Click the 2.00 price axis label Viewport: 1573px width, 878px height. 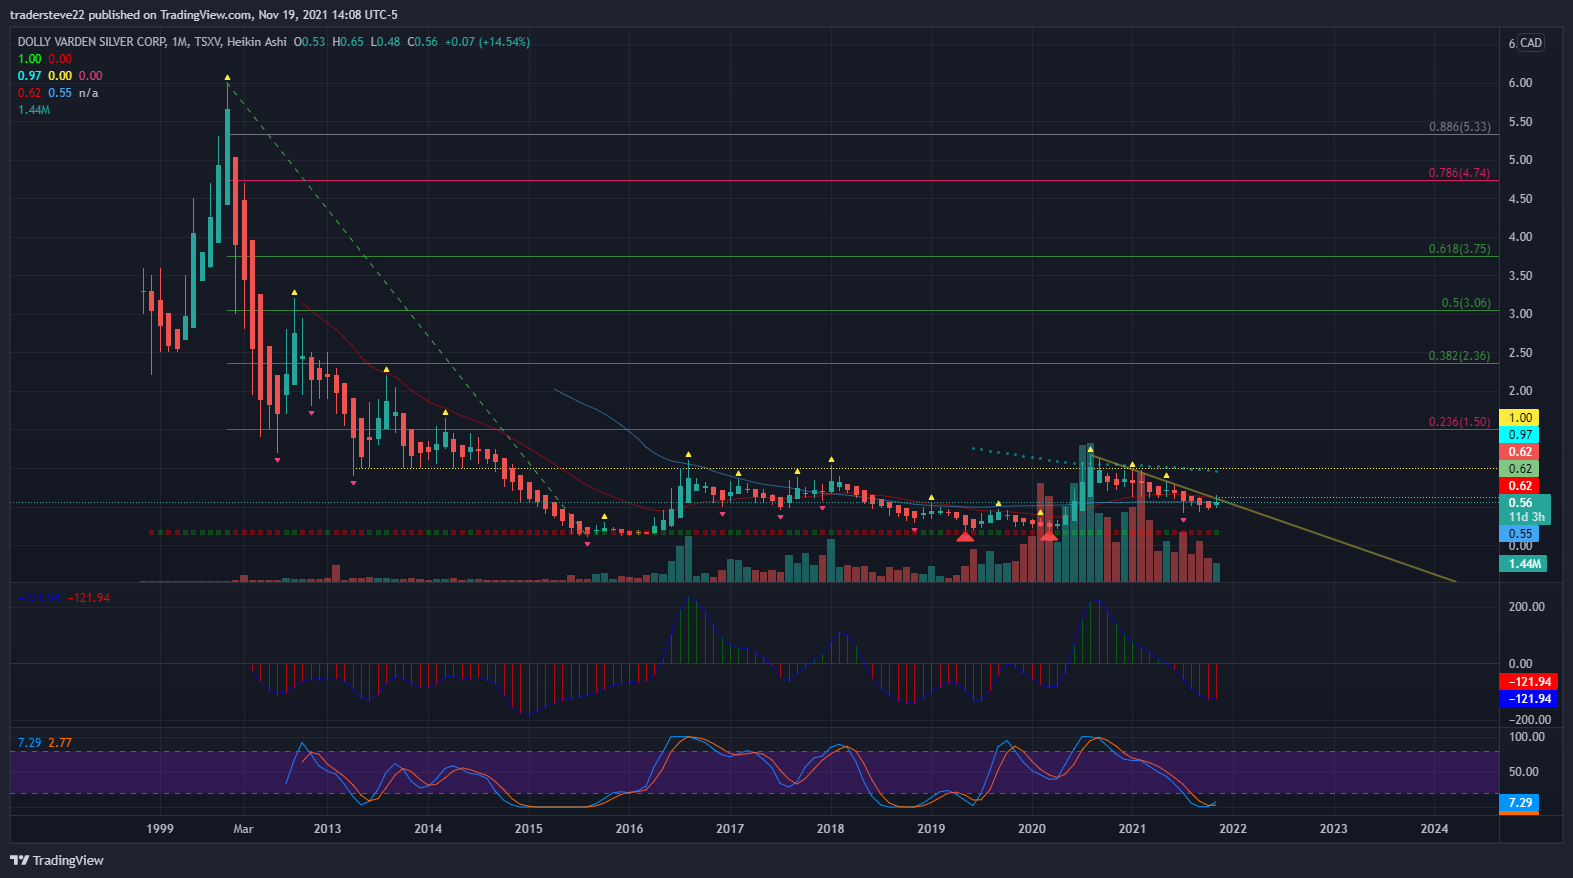click(1520, 391)
